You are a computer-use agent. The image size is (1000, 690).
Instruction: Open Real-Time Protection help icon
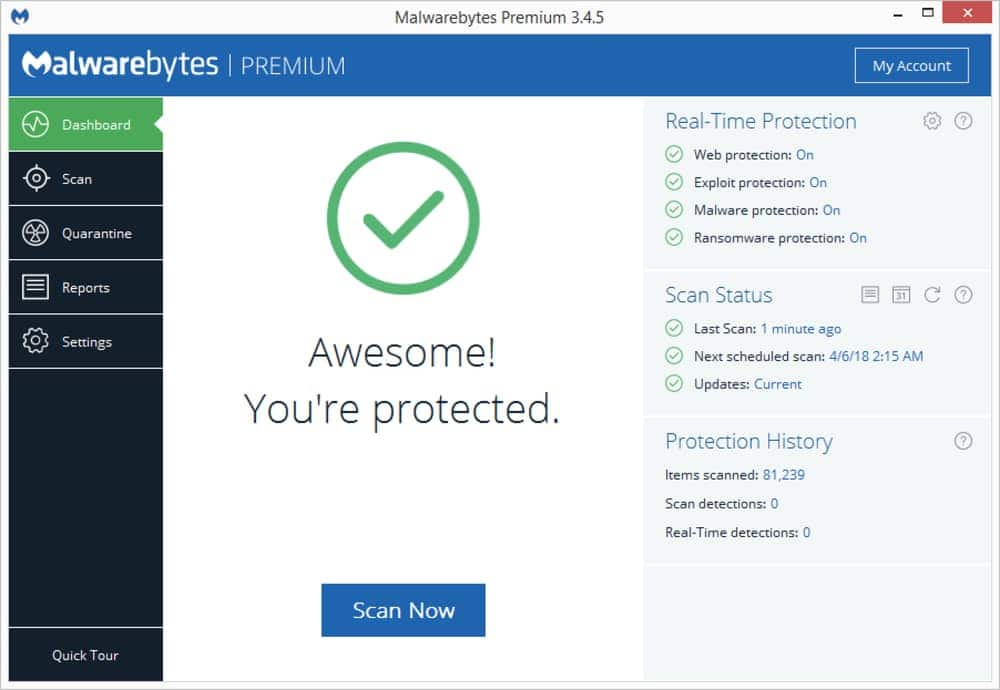[x=963, y=121]
